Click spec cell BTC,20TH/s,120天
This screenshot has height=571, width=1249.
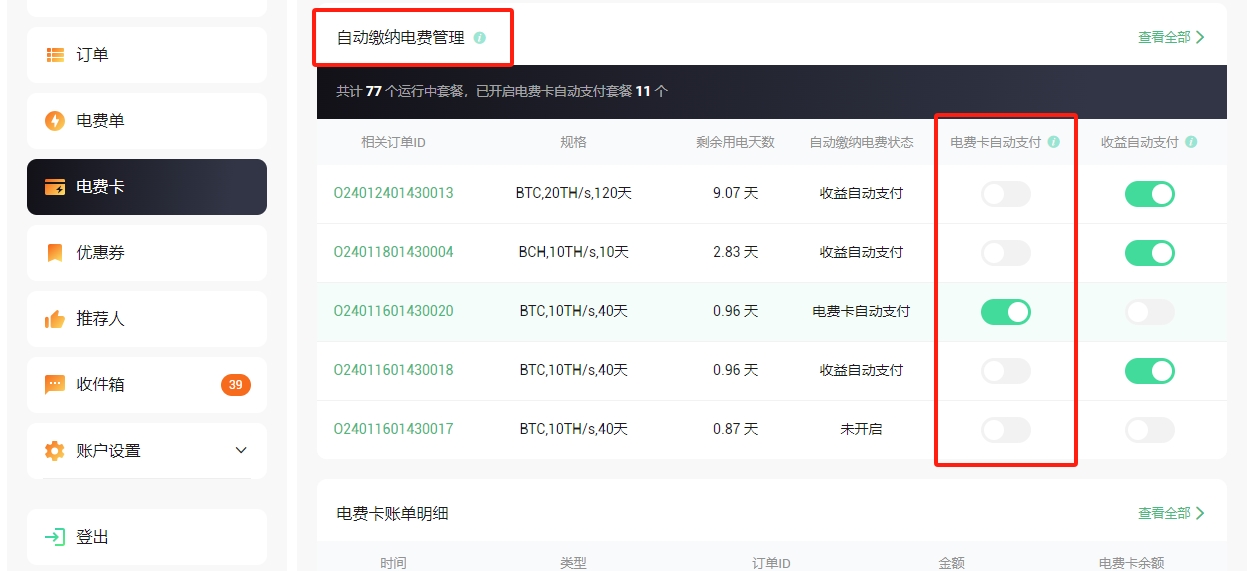pos(574,193)
